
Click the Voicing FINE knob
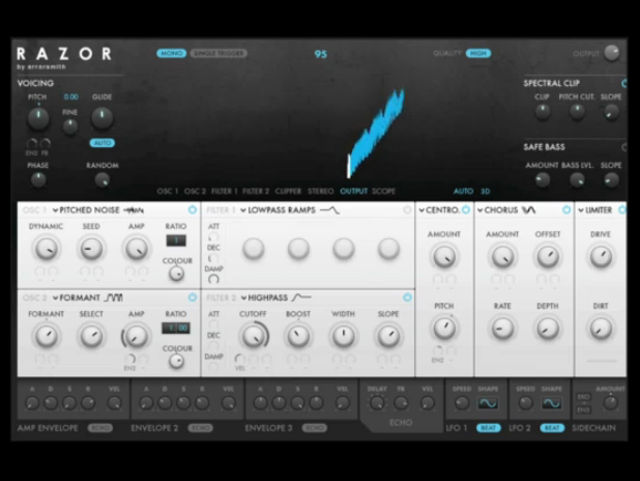(x=70, y=126)
